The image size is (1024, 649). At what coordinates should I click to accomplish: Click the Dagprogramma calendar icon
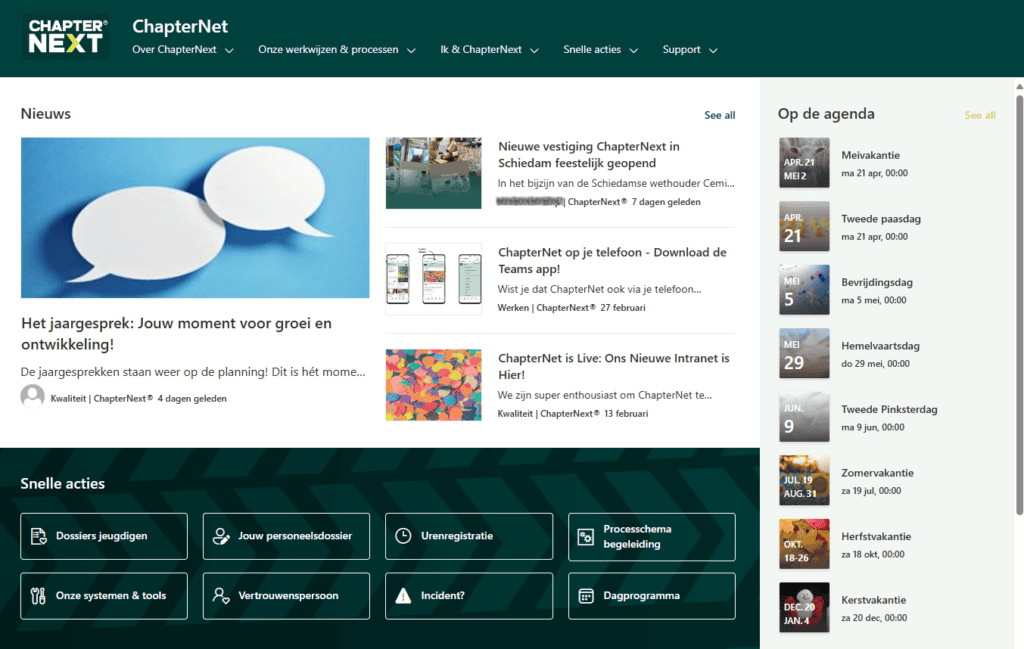pos(586,595)
